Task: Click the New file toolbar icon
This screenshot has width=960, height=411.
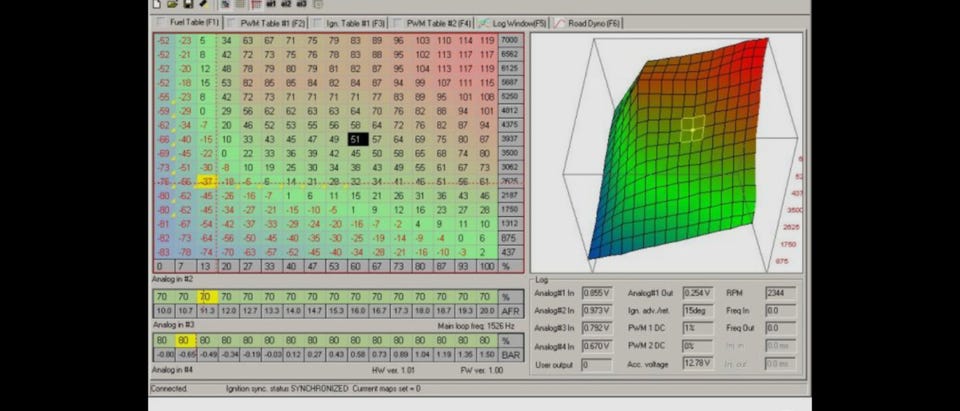Action: tap(157, 4)
